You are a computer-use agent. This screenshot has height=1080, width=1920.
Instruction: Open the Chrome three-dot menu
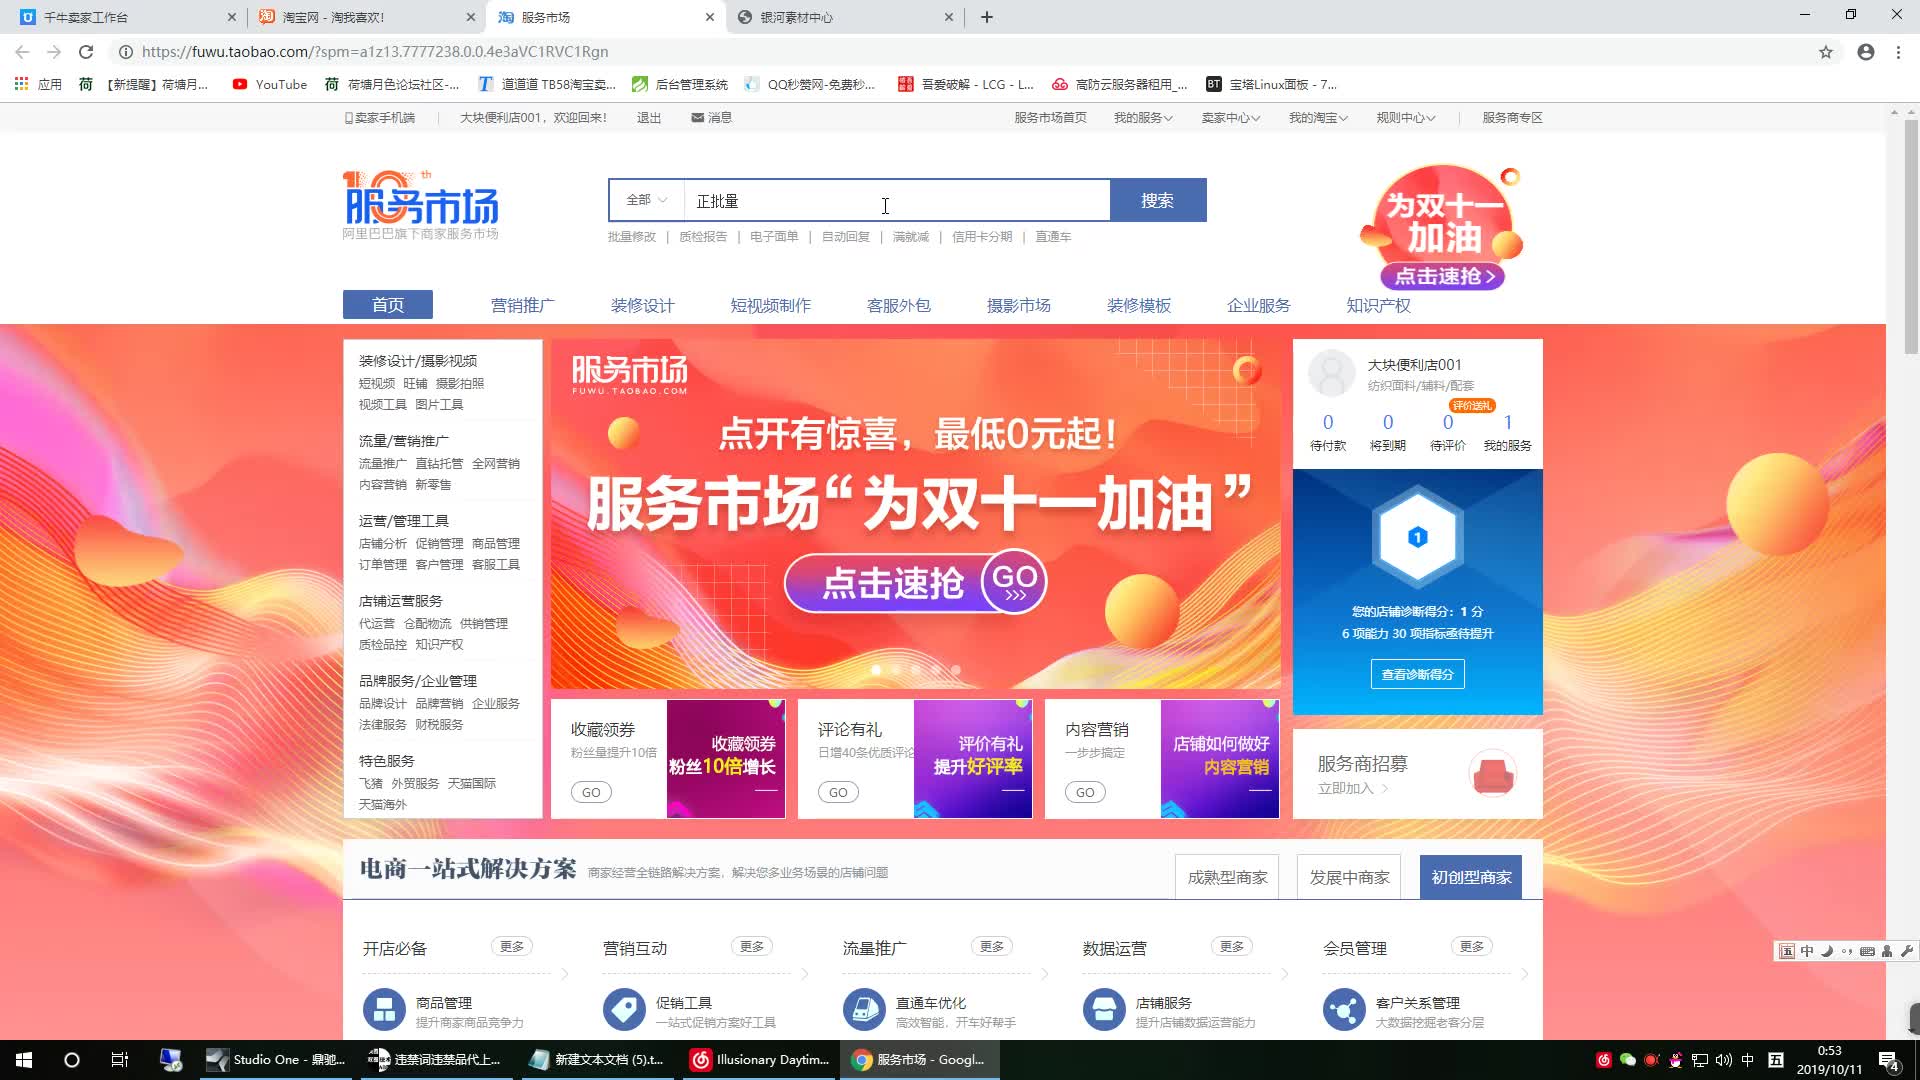click(1898, 52)
